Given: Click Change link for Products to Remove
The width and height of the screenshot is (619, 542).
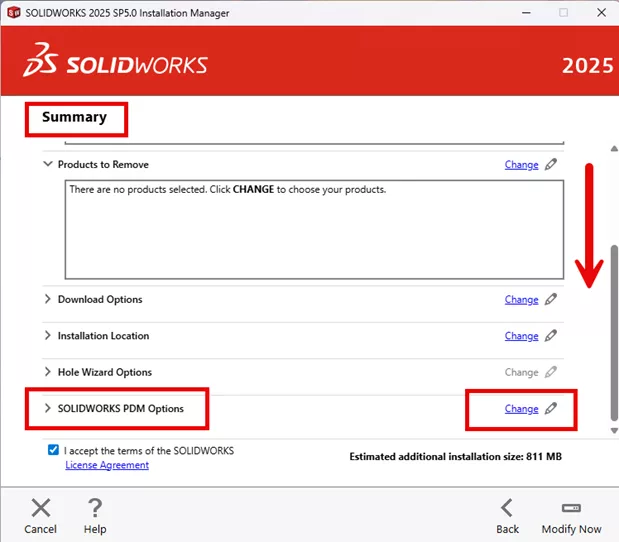Looking at the screenshot, I should point(521,165).
